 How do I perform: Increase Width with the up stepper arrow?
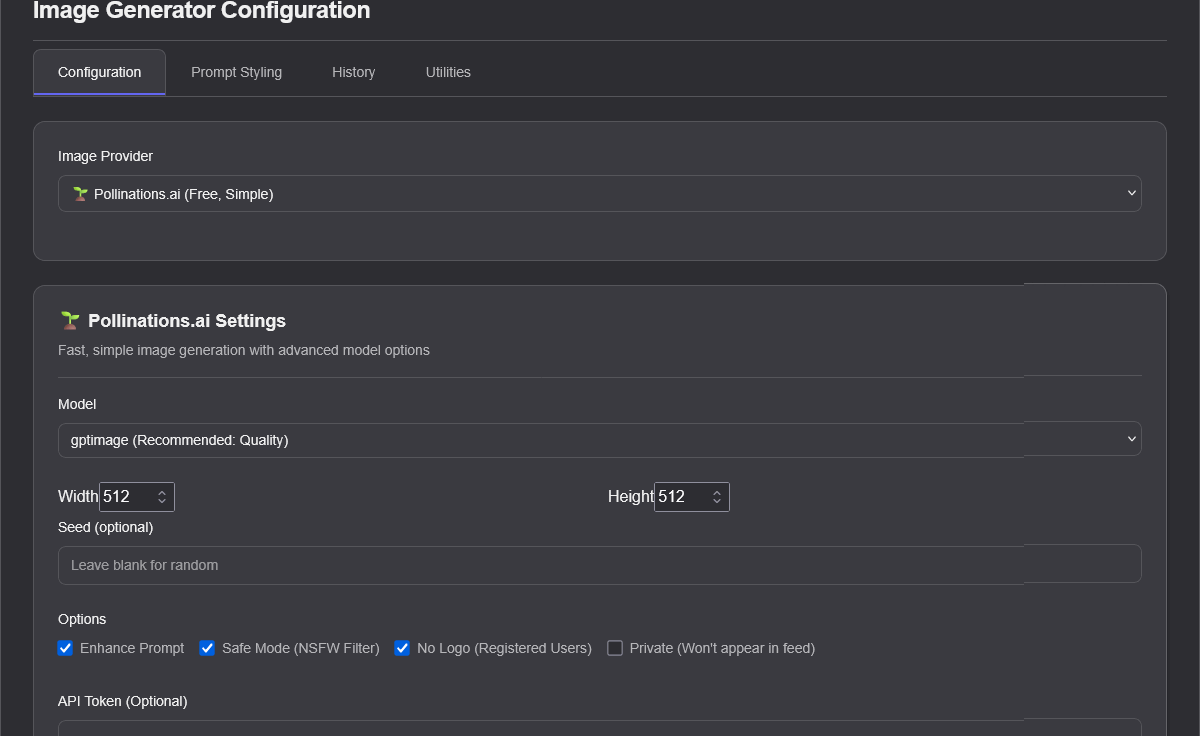[162, 492]
